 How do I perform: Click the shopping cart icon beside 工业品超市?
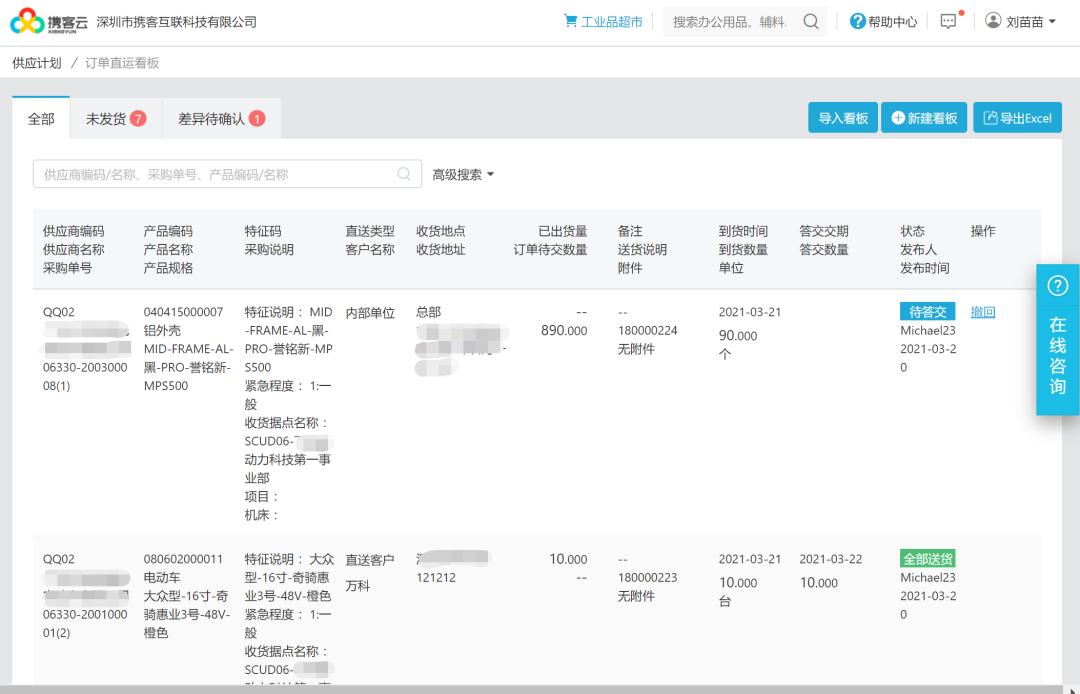tap(570, 20)
